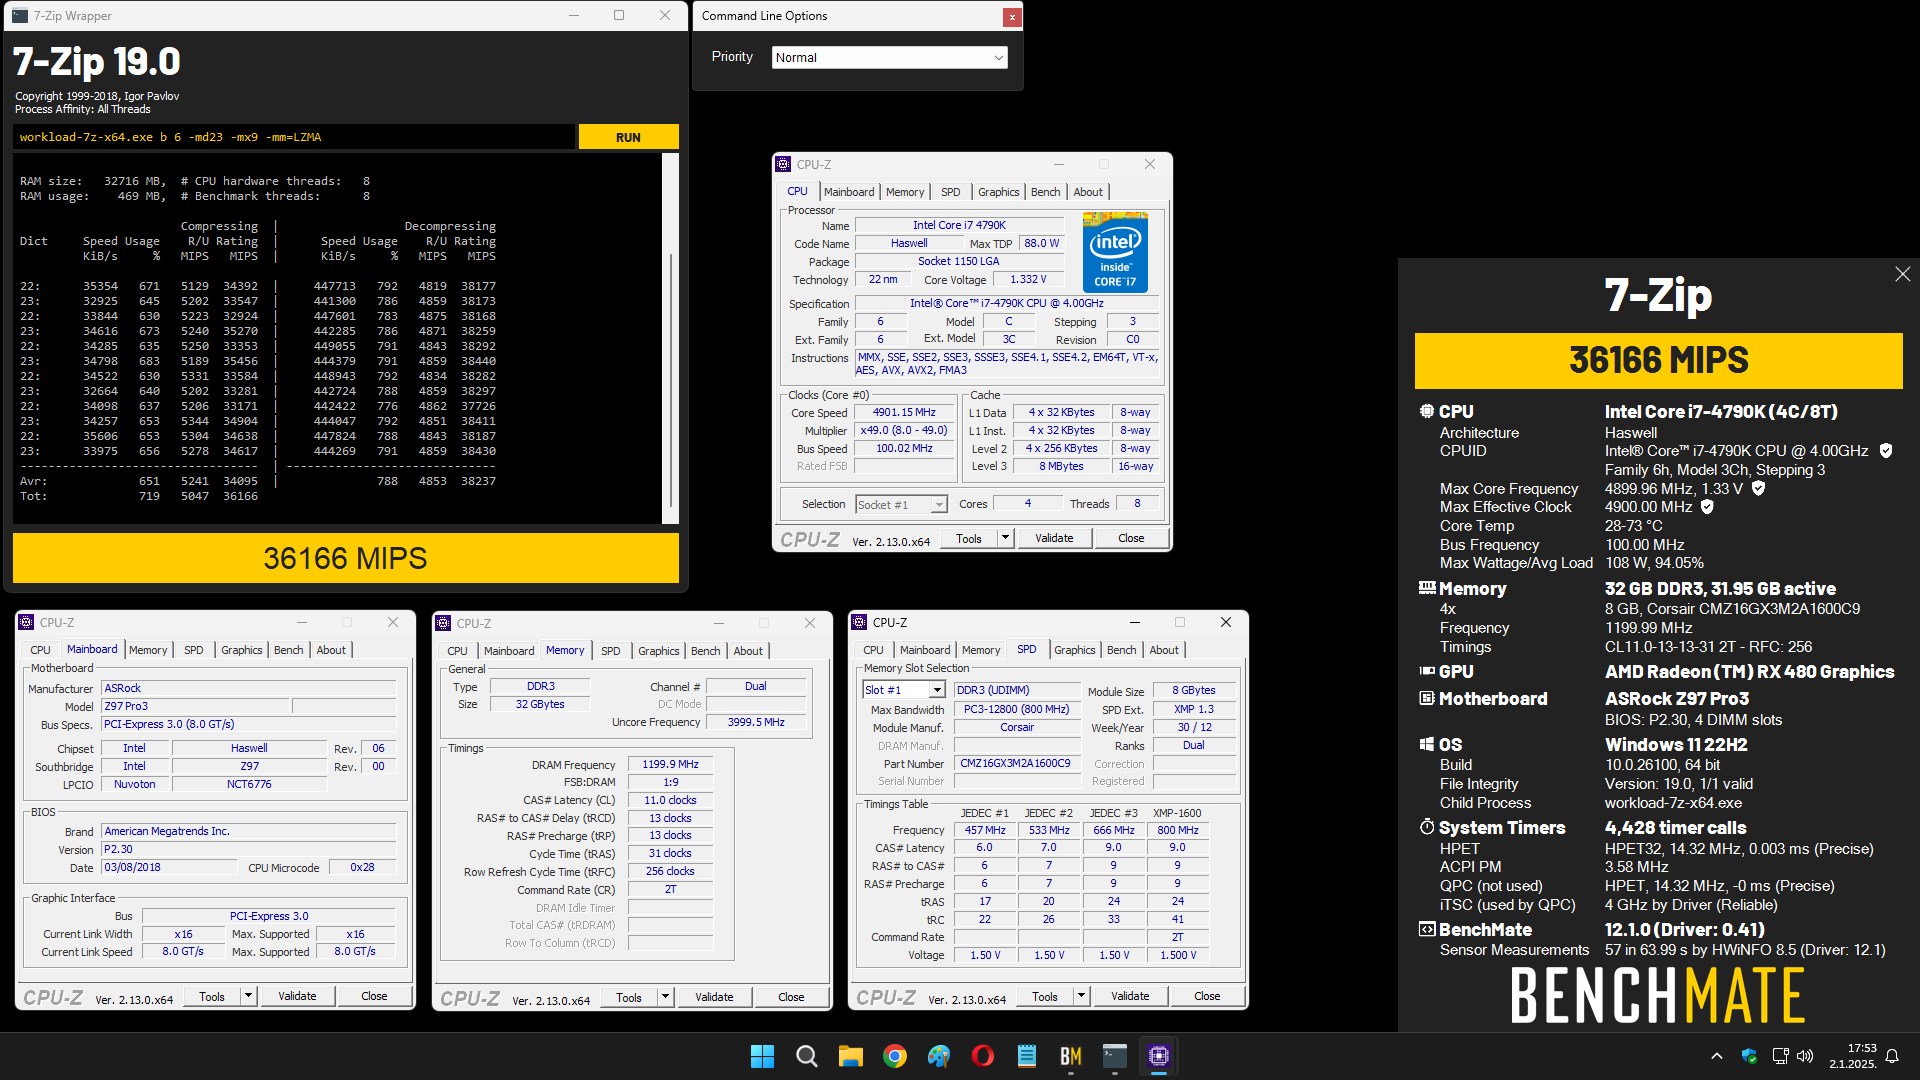The image size is (1920, 1080).
Task: Open the Priority dropdown set to Normal
Action: pos(889,58)
